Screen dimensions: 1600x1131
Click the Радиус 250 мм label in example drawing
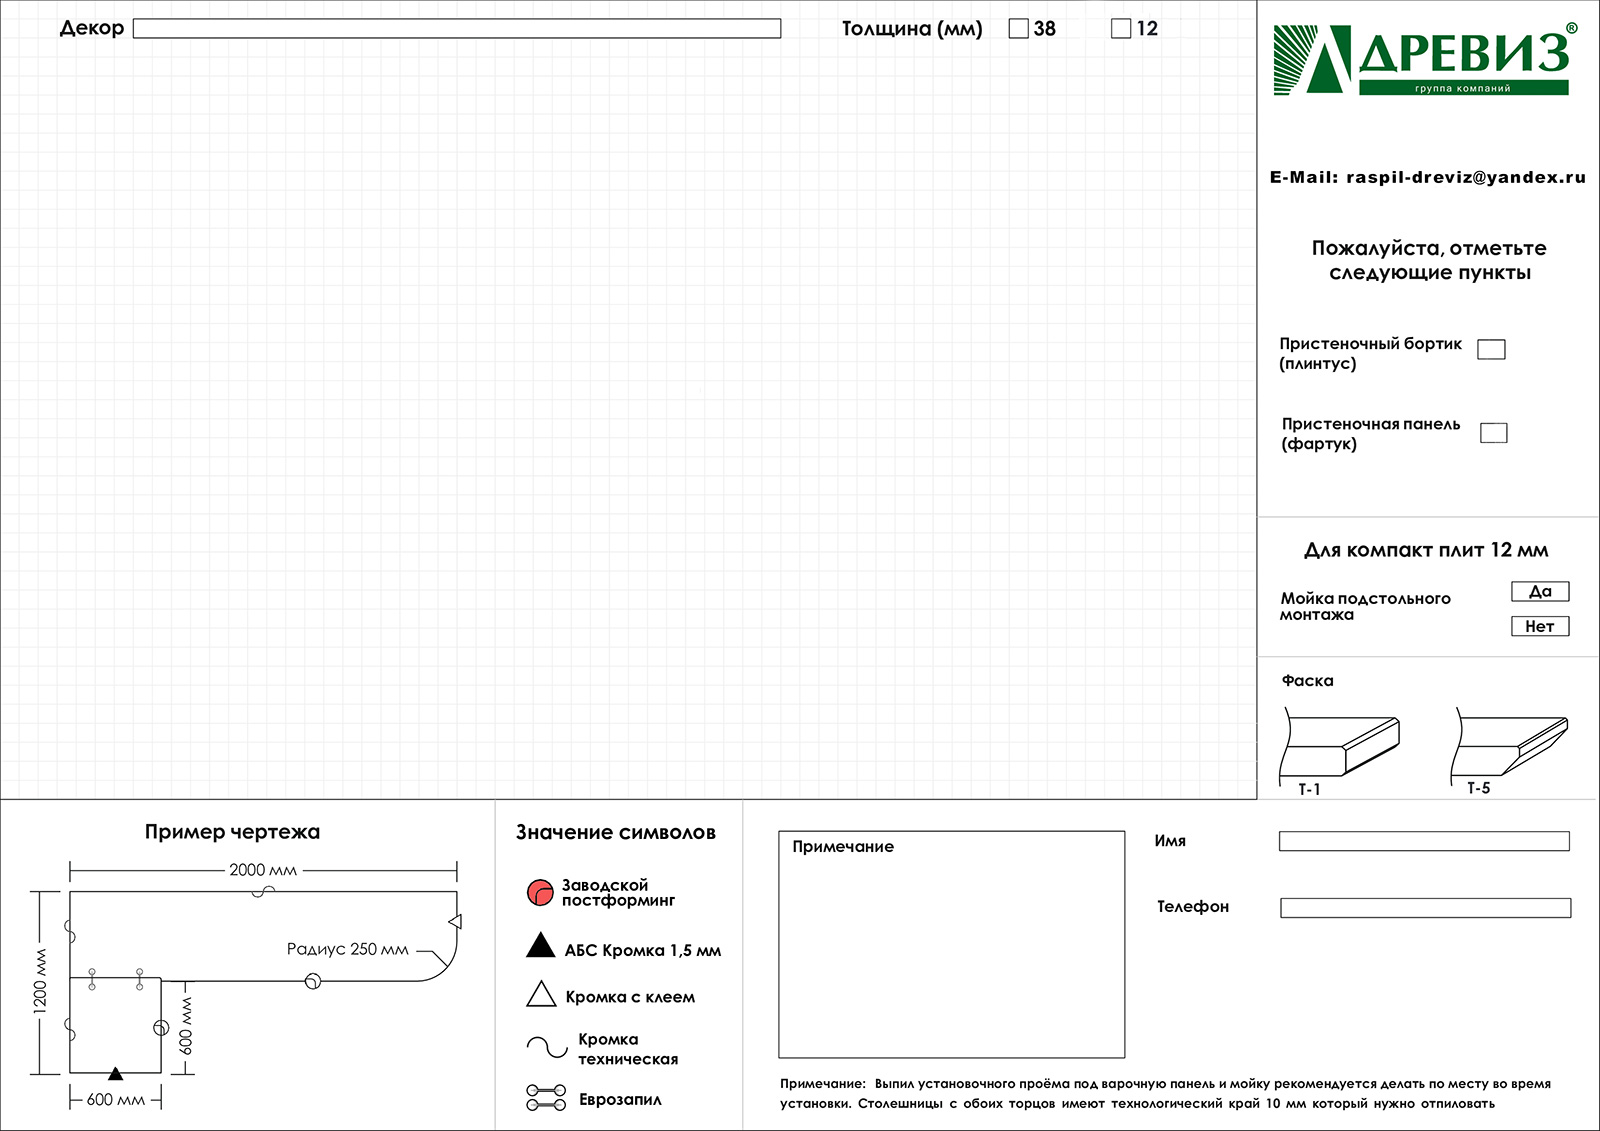(x=347, y=949)
